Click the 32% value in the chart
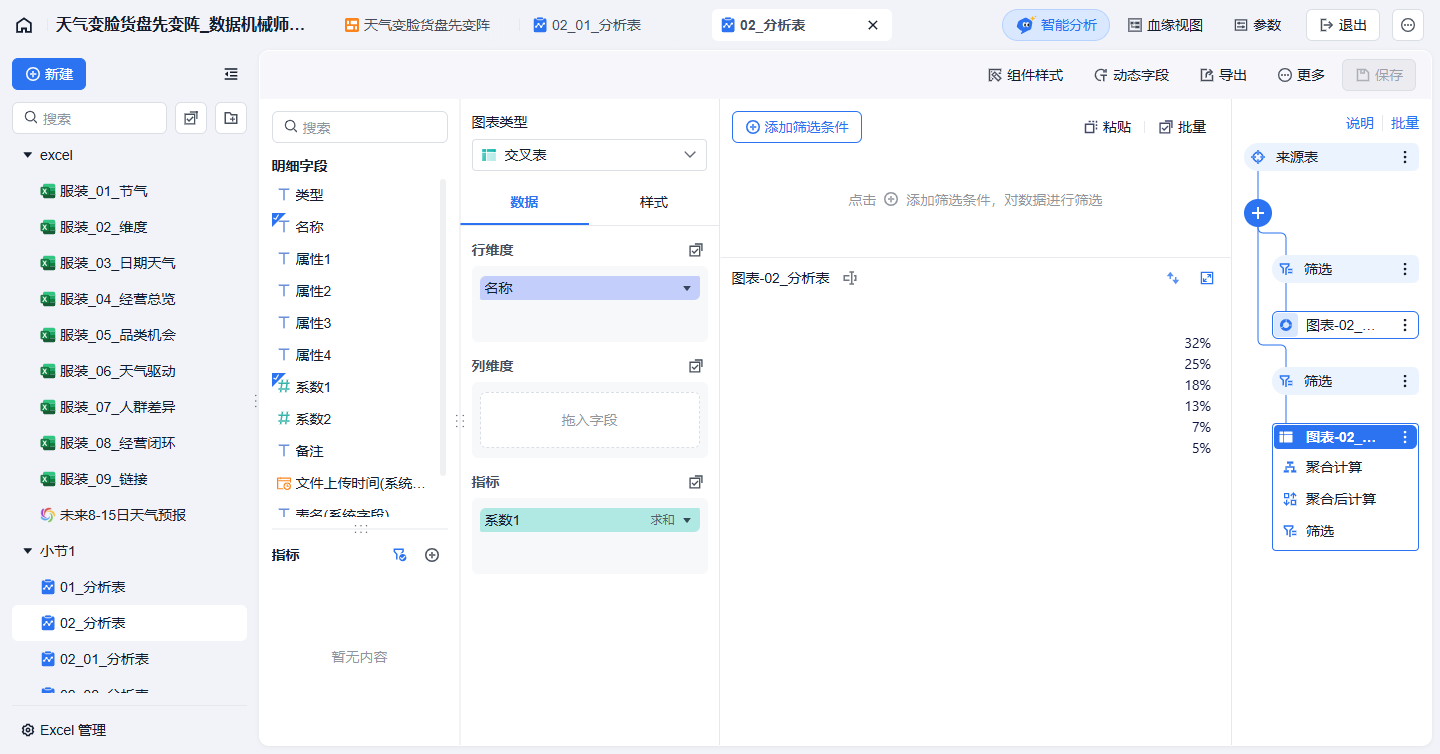The image size is (1440, 754). tap(1197, 343)
